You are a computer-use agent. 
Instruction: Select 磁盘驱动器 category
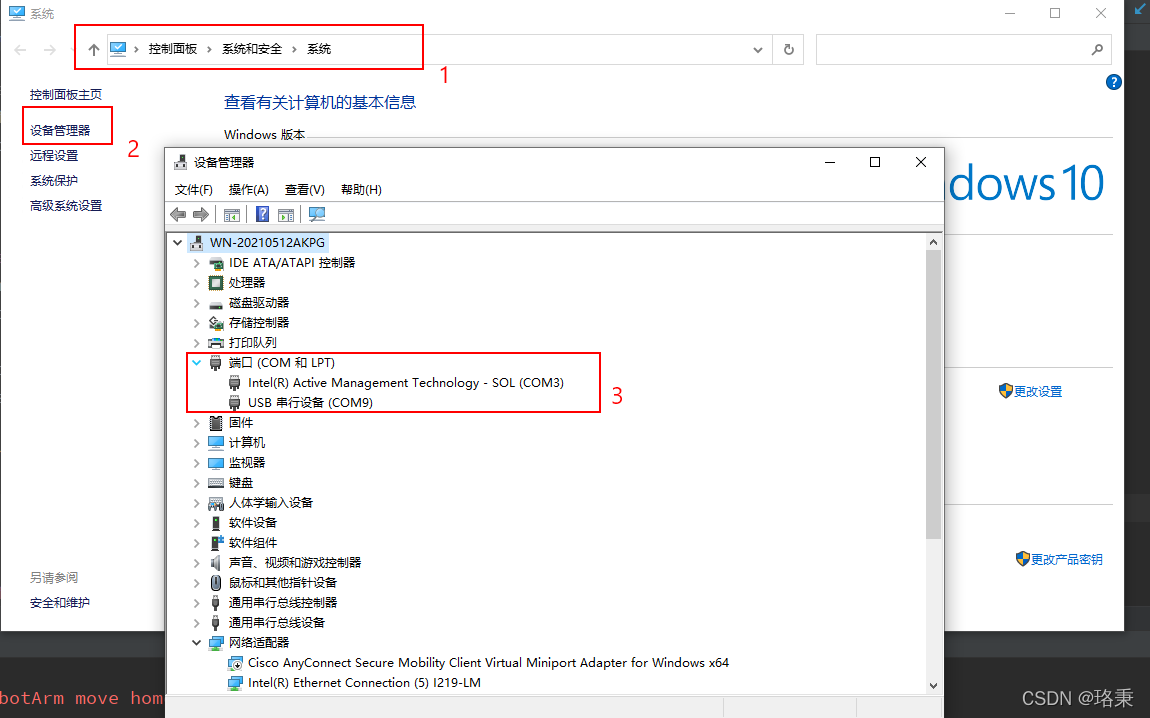(x=259, y=302)
